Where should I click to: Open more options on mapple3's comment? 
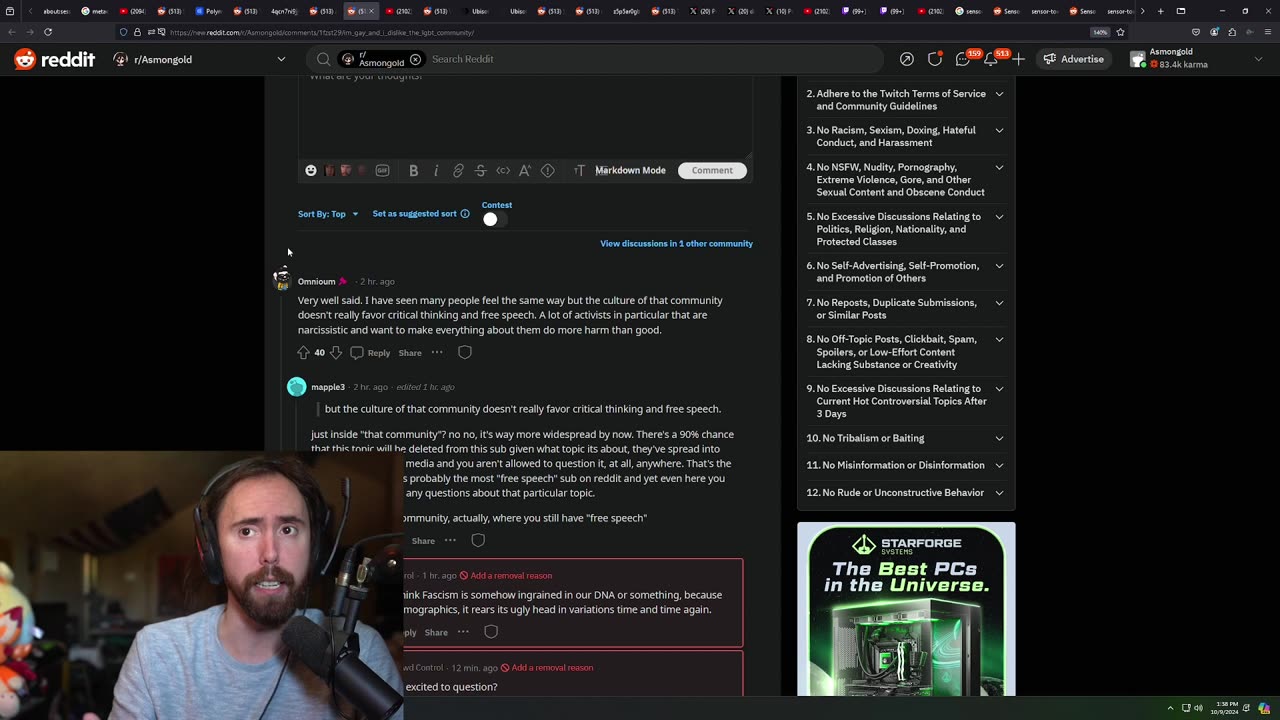(450, 540)
